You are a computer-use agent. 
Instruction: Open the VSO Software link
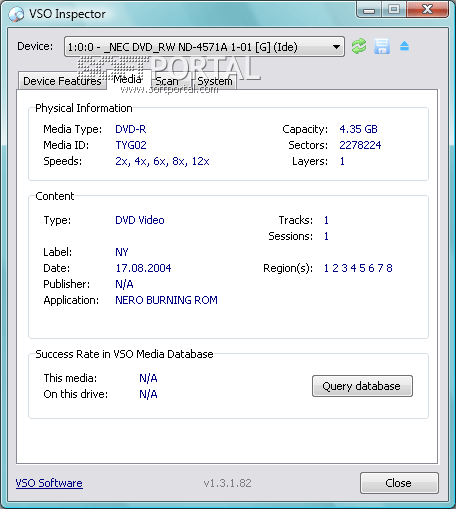pyautogui.click(x=49, y=483)
